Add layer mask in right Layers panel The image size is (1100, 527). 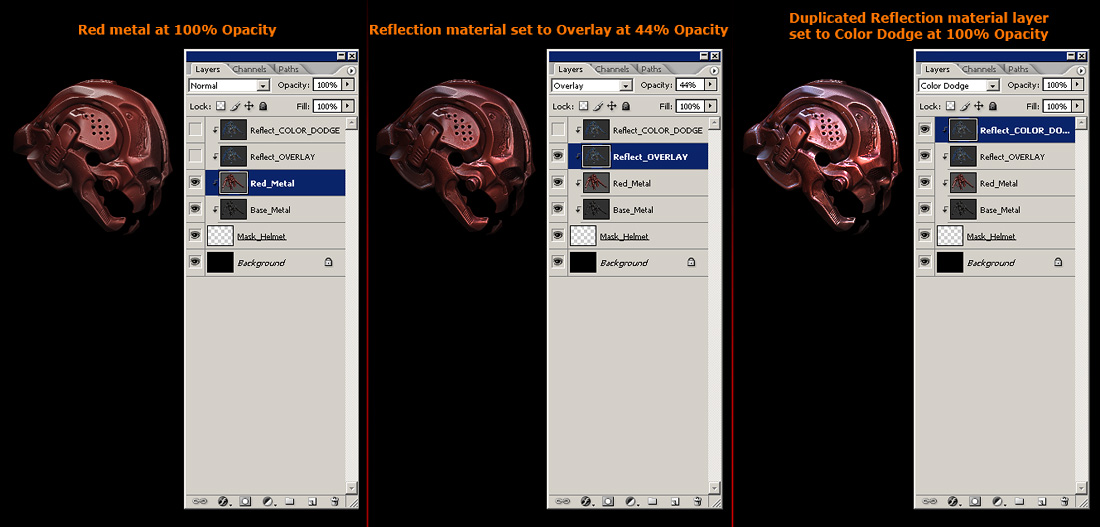tap(975, 501)
